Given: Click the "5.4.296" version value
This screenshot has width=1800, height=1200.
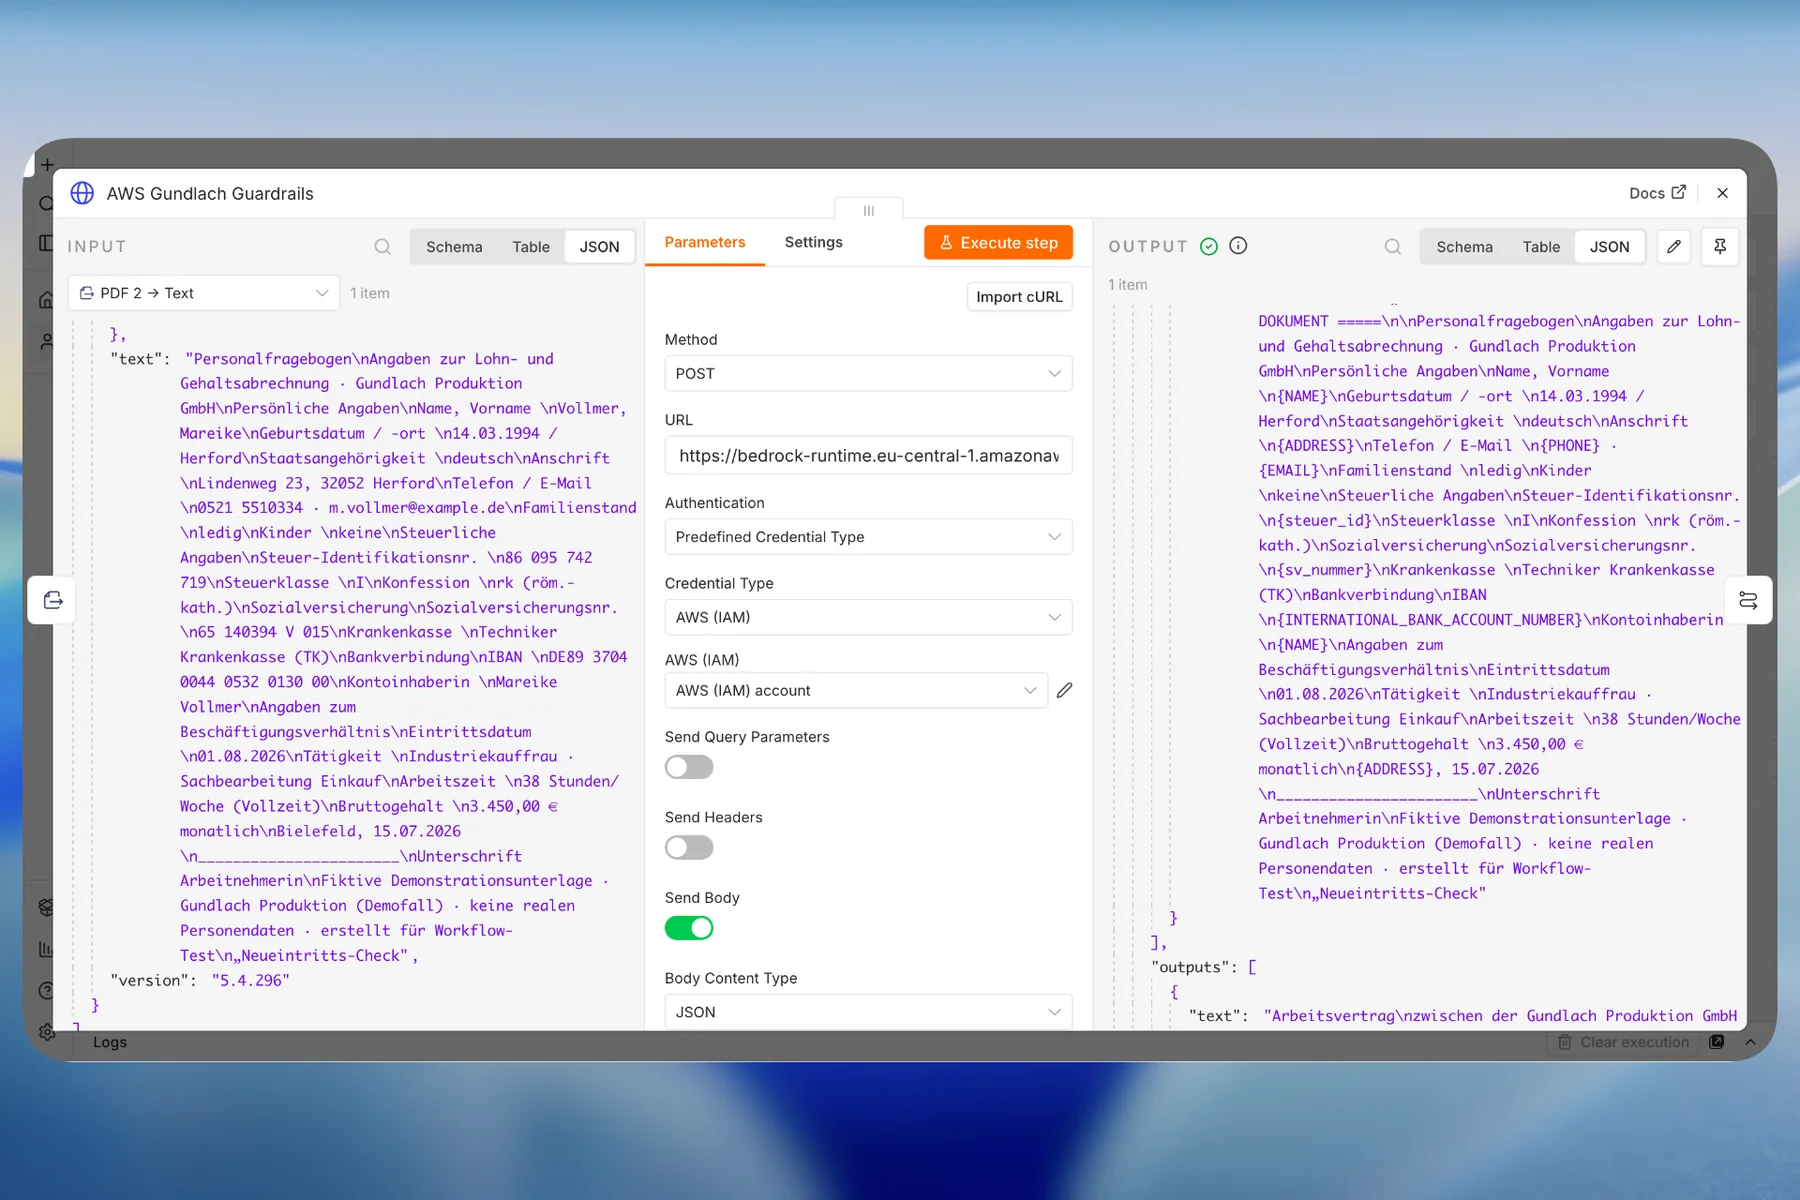Looking at the screenshot, I should pos(251,980).
